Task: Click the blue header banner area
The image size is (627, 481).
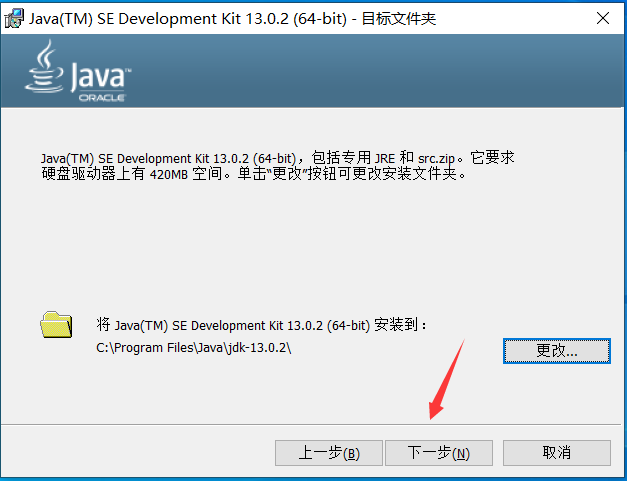Action: 312,71
